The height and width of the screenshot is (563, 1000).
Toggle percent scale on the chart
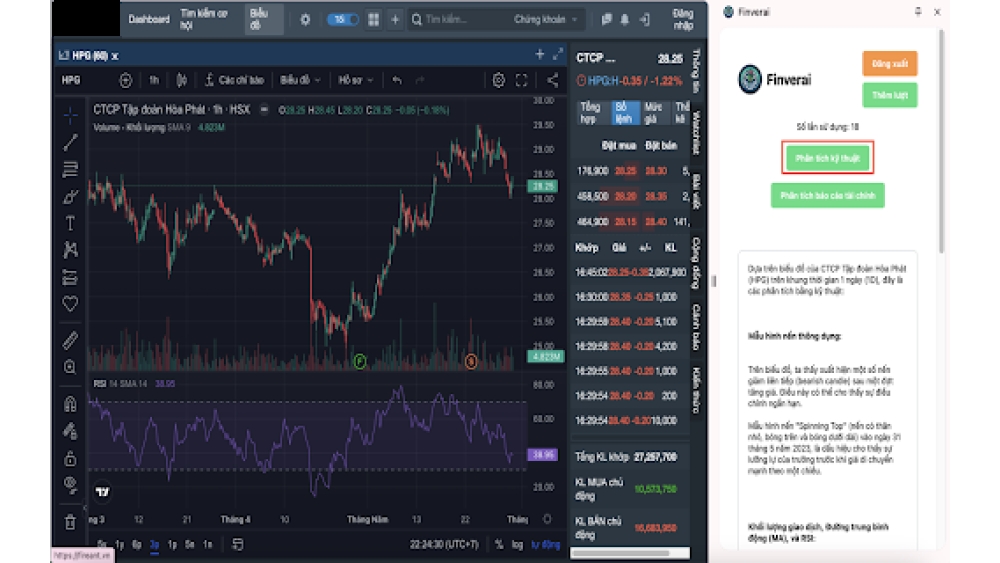(x=499, y=545)
